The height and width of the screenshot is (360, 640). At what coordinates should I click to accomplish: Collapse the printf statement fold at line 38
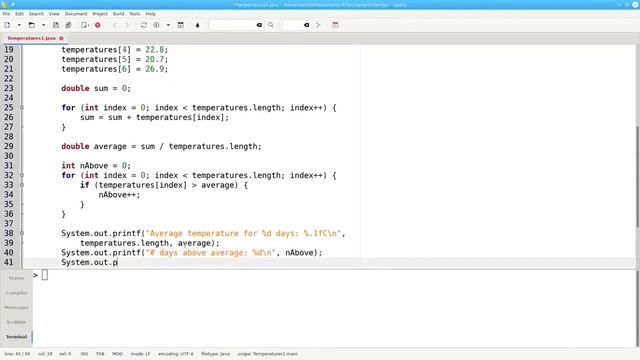(x=22, y=233)
